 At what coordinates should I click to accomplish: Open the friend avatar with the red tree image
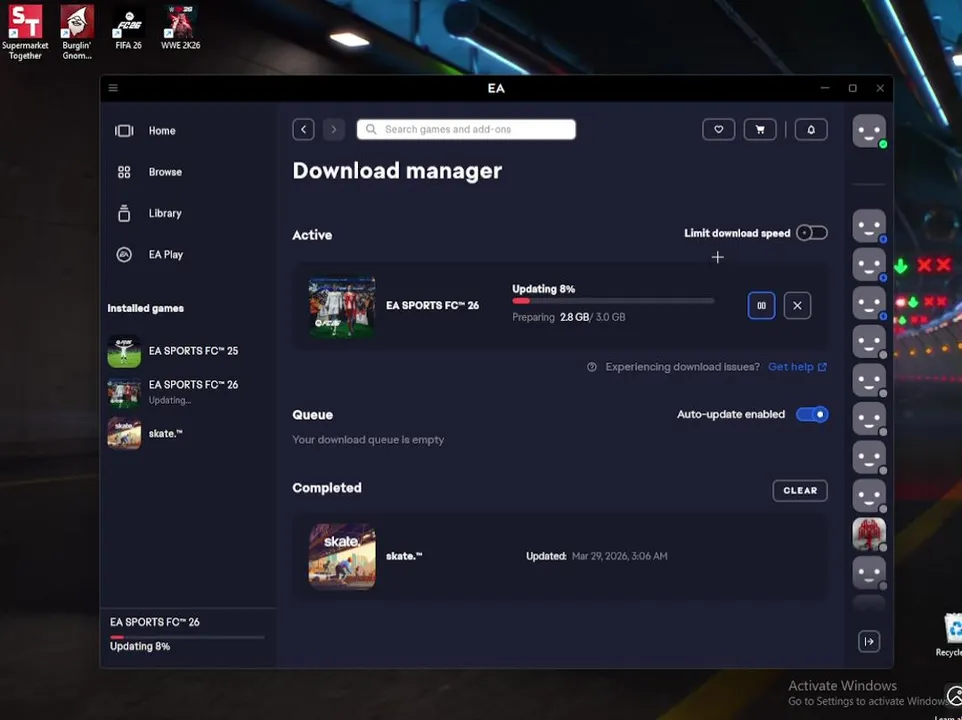(x=869, y=534)
